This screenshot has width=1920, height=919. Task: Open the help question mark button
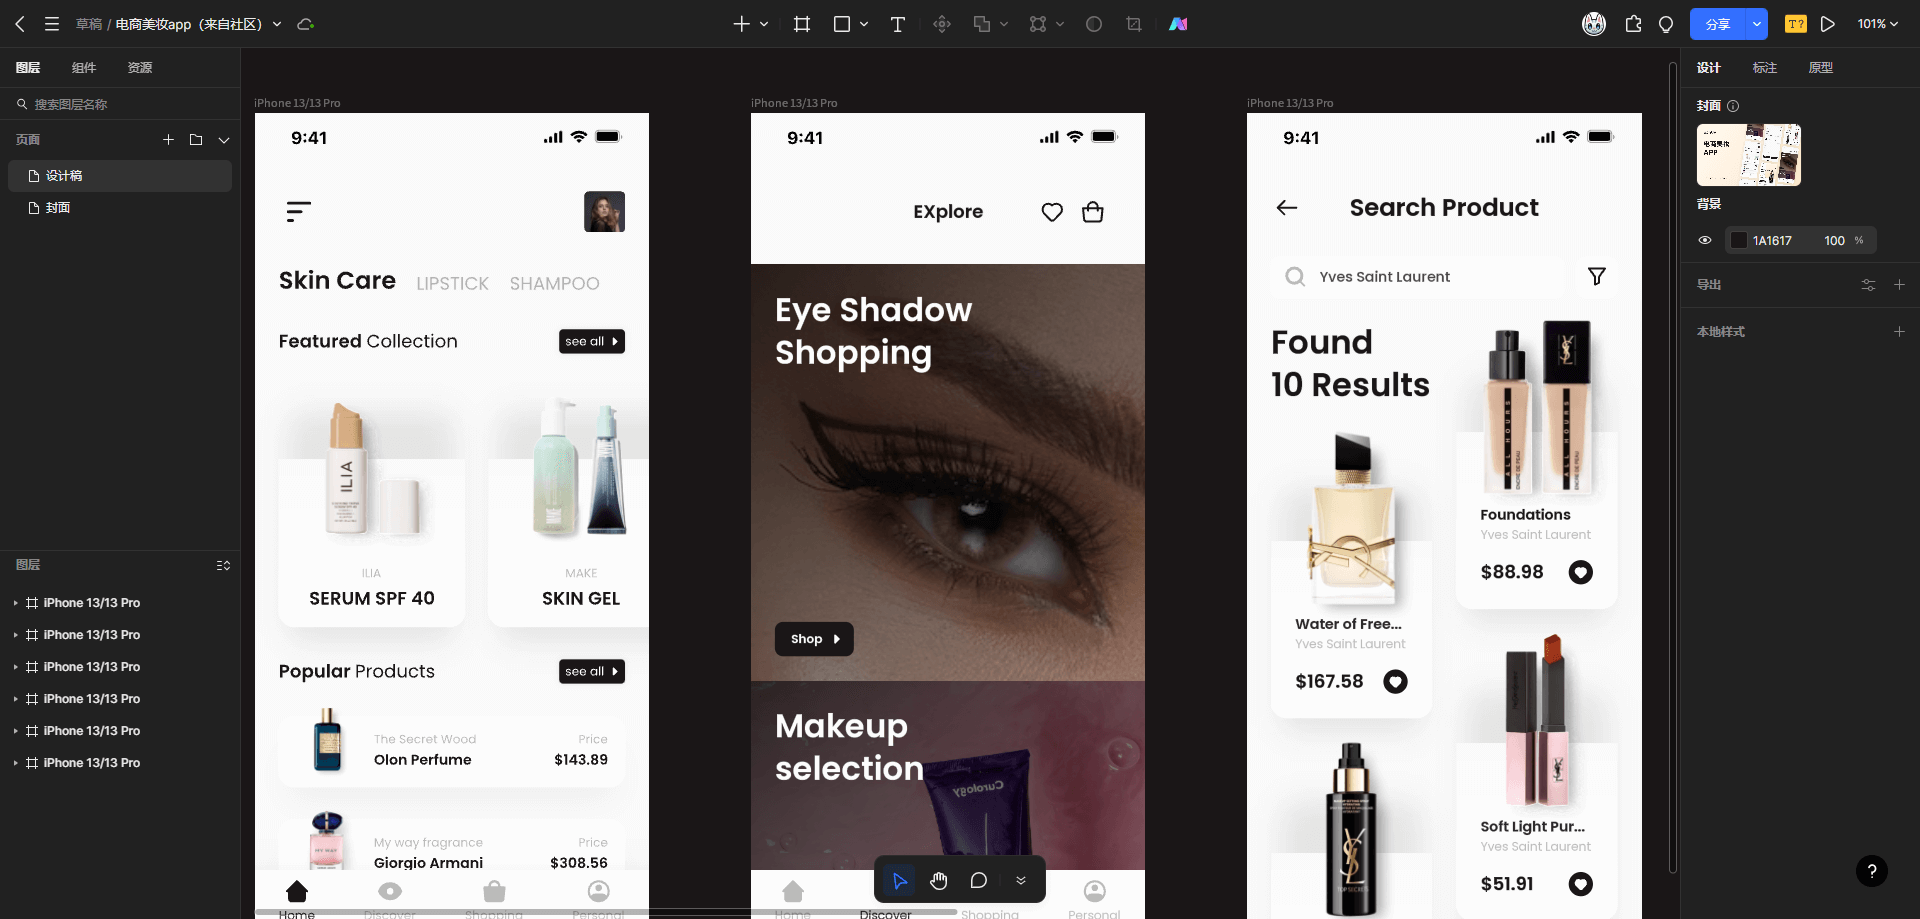click(1872, 871)
